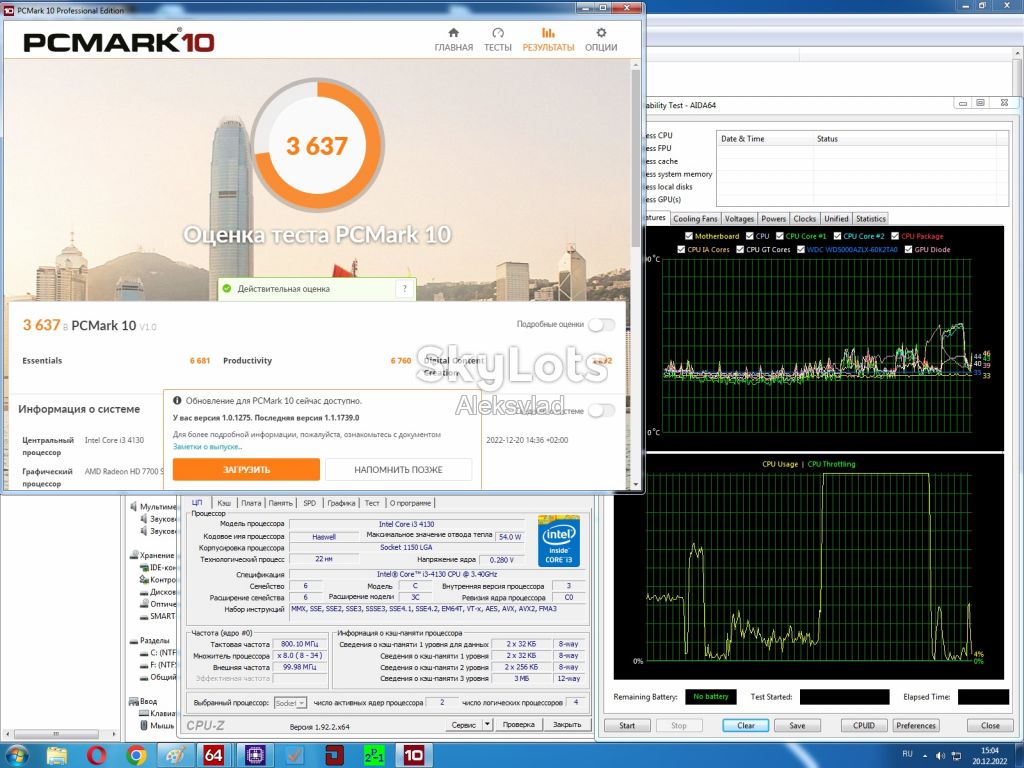
Task: Click the НАПОМНИТЬ ПОЗЖЕ button
Action: tap(398, 470)
